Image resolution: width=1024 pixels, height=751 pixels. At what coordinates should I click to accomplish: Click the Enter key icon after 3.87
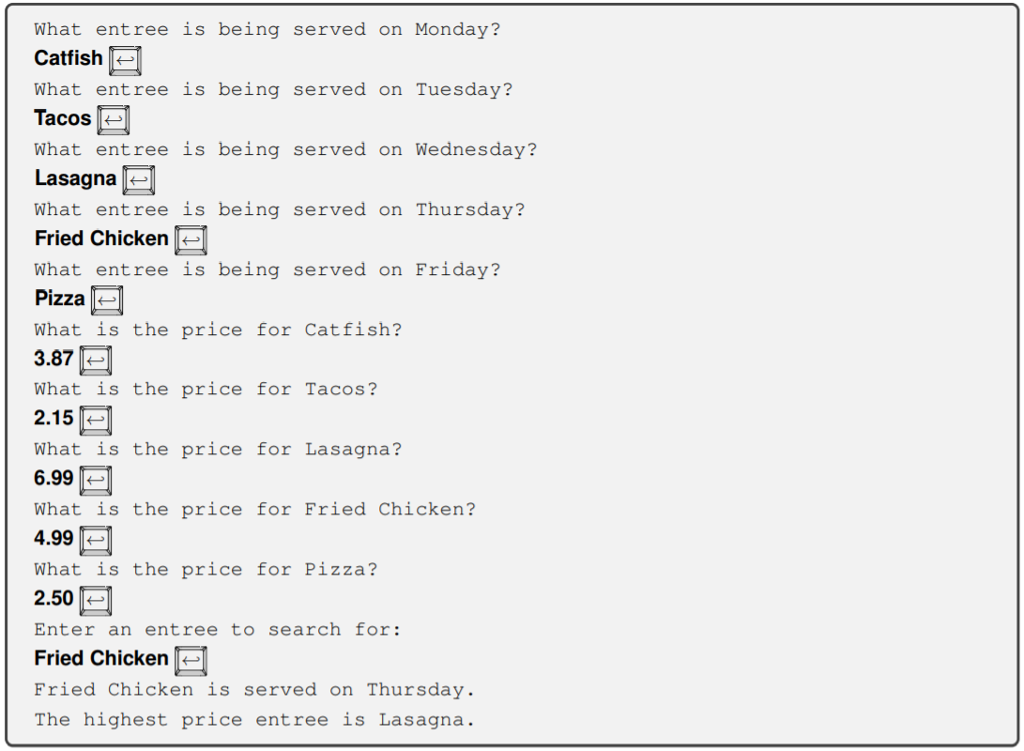click(x=95, y=360)
